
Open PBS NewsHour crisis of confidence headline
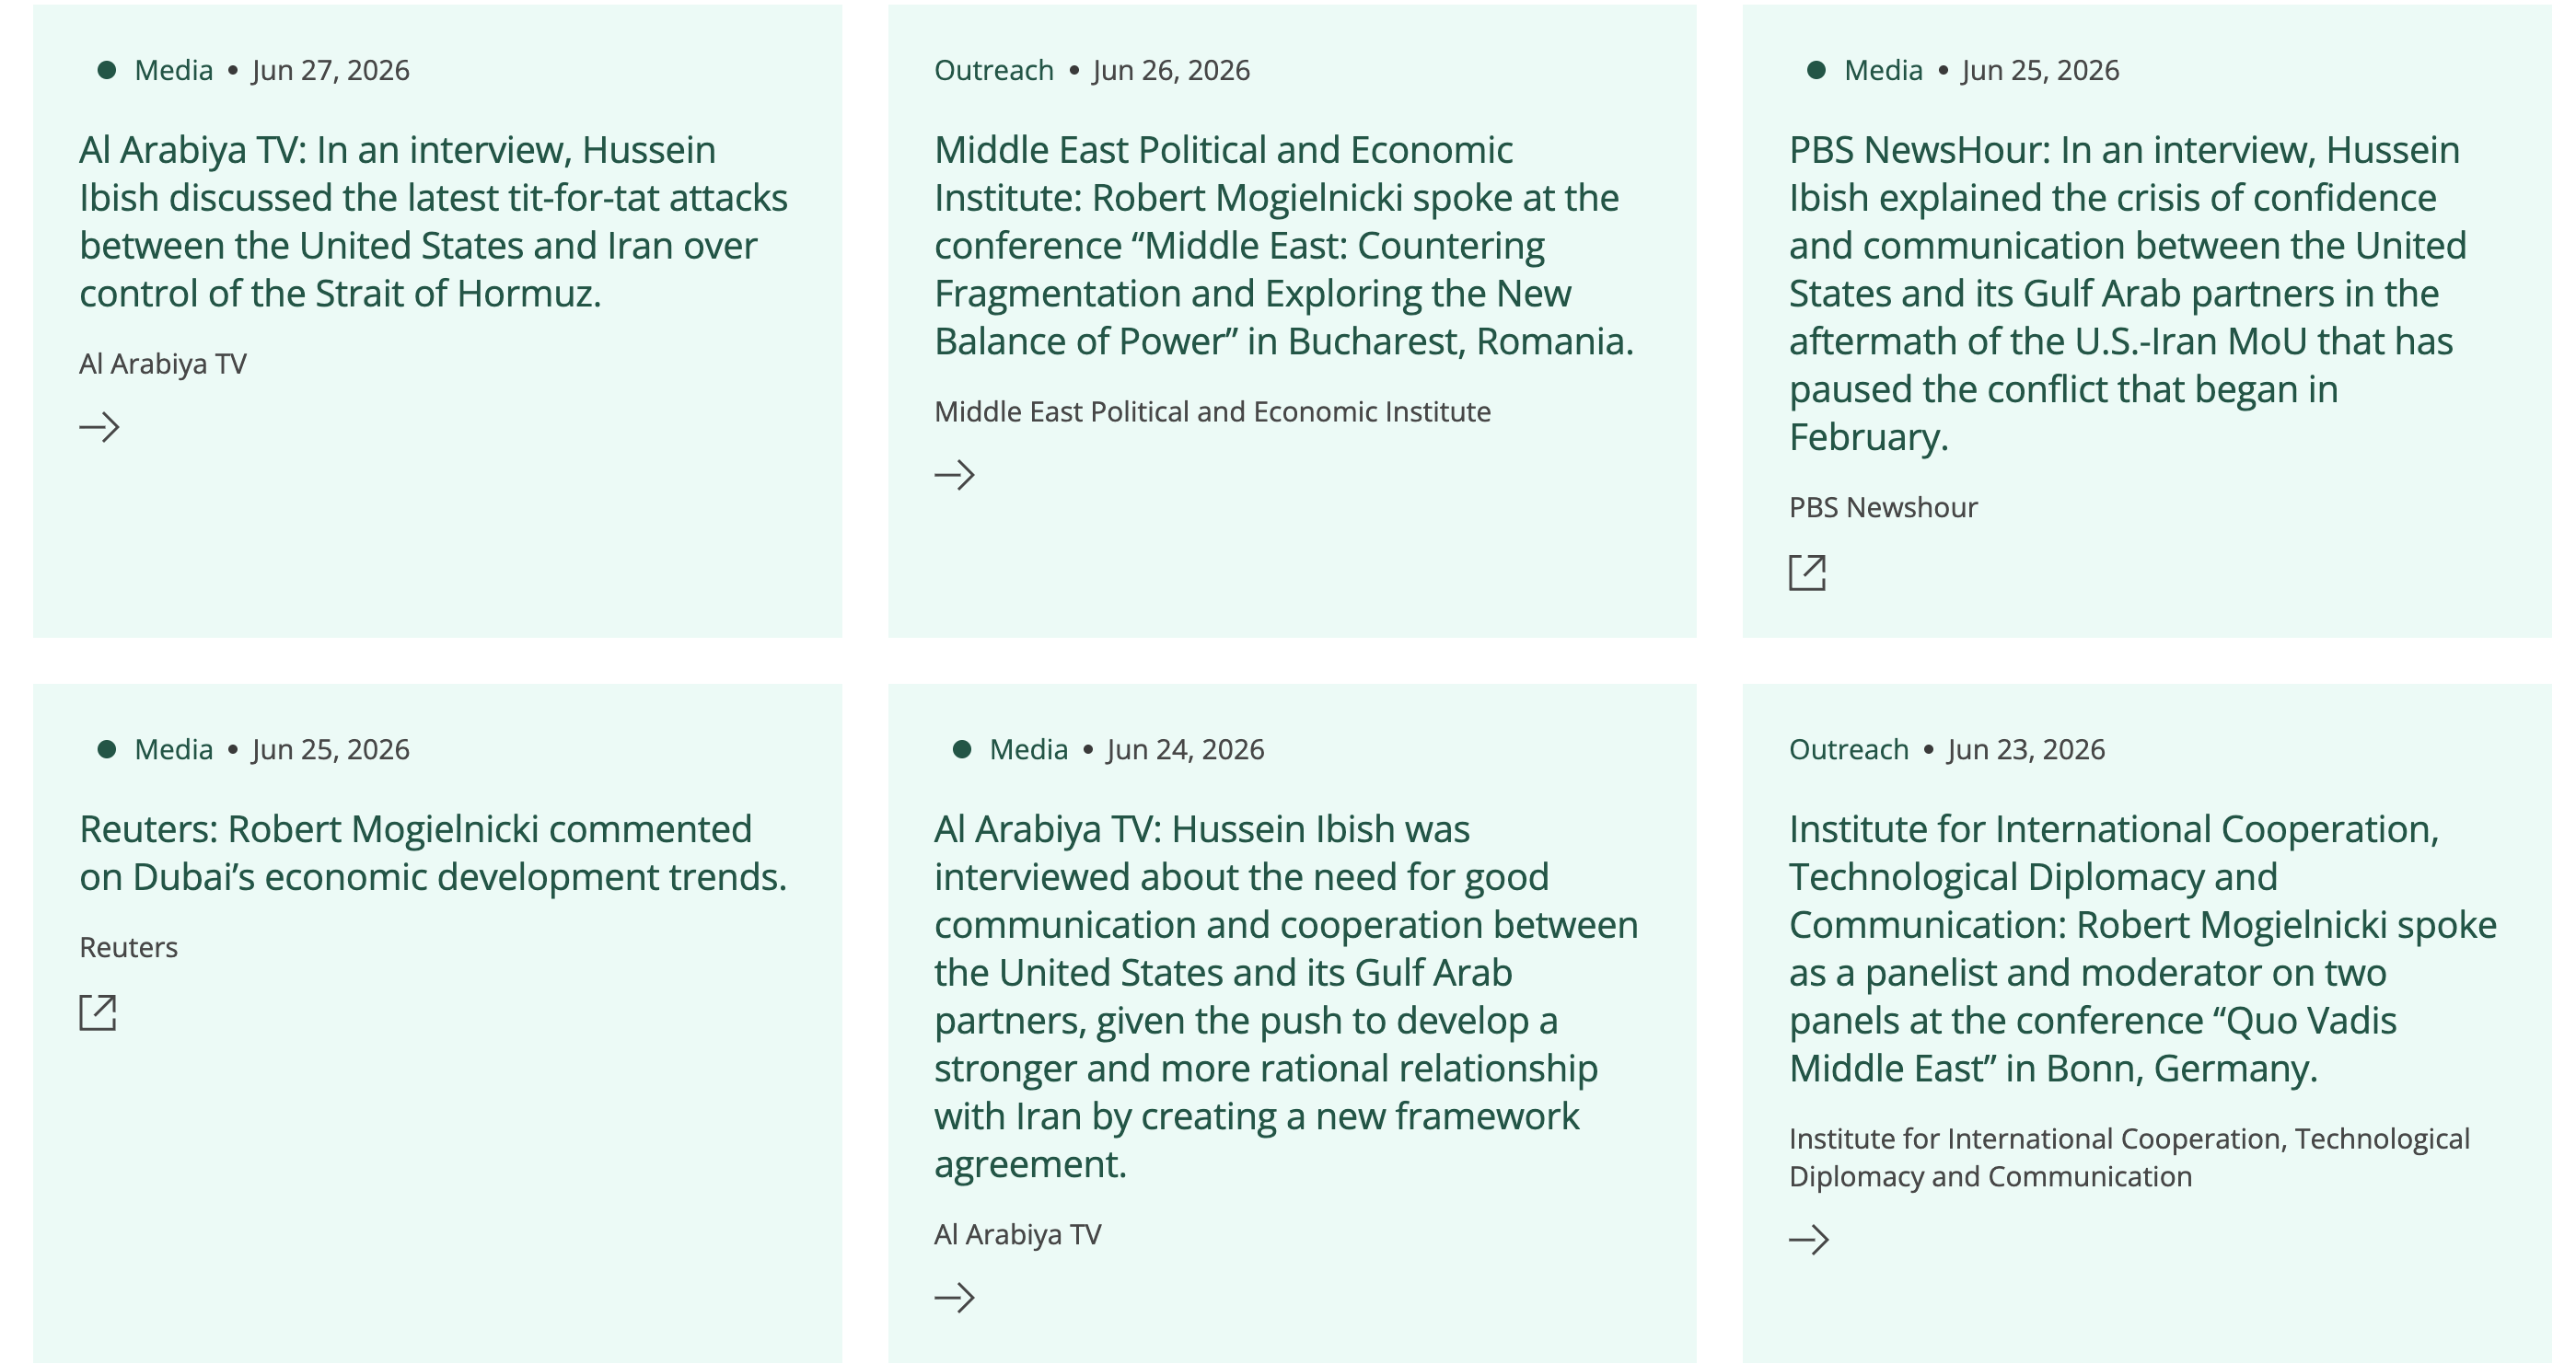[x=2128, y=294]
